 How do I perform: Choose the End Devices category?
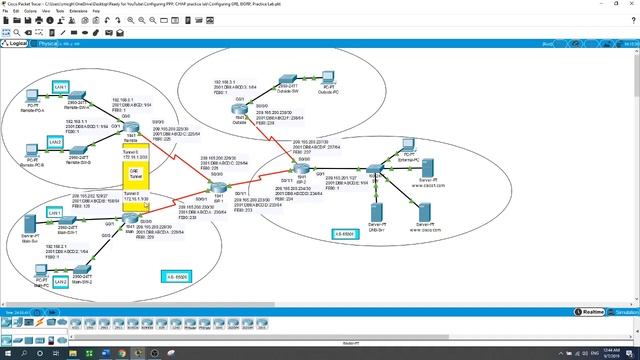tap(18, 322)
